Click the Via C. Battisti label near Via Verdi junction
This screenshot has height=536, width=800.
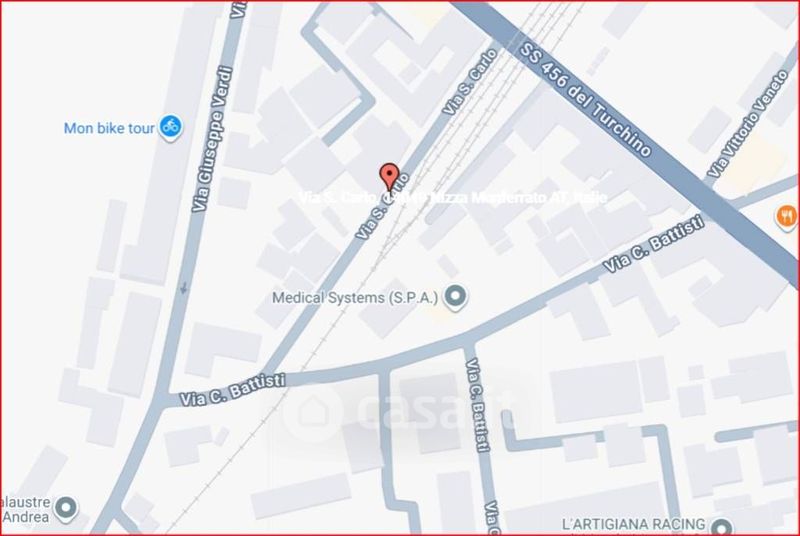tap(232, 390)
